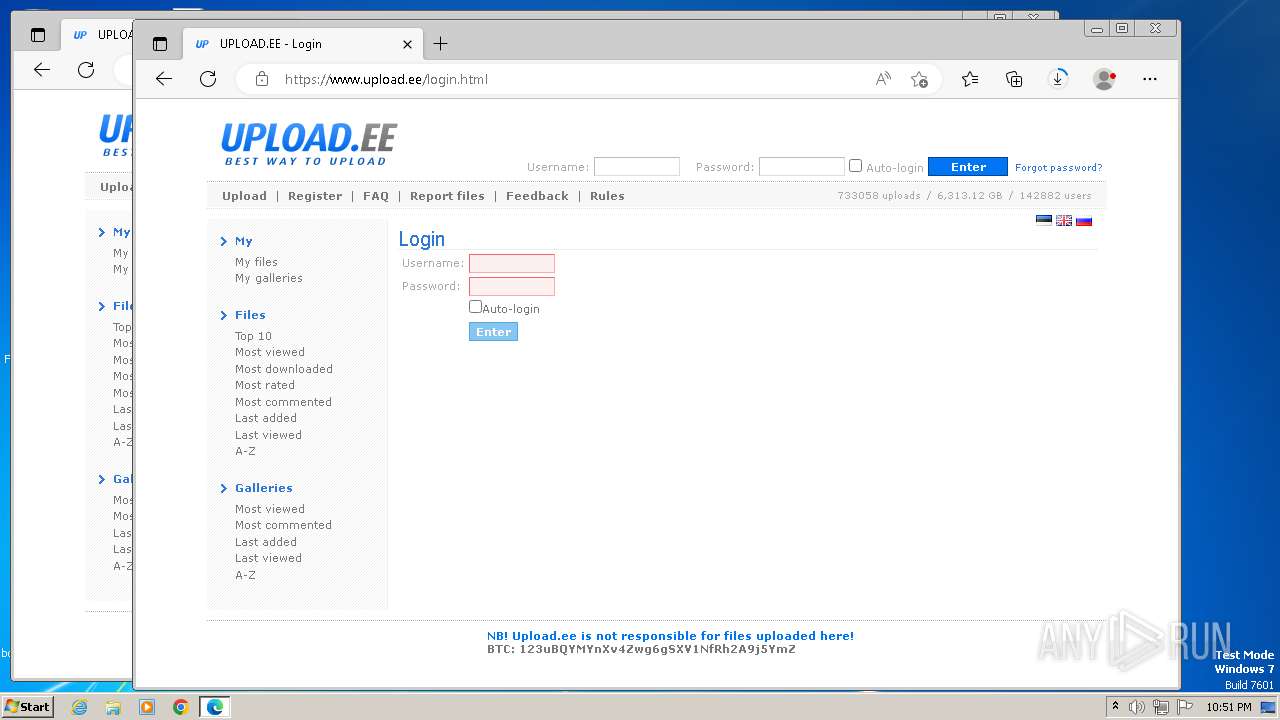This screenshot has width=1280, height=720.
Task: Open the FAQ menu item
Action: click(x=376, y=196)
